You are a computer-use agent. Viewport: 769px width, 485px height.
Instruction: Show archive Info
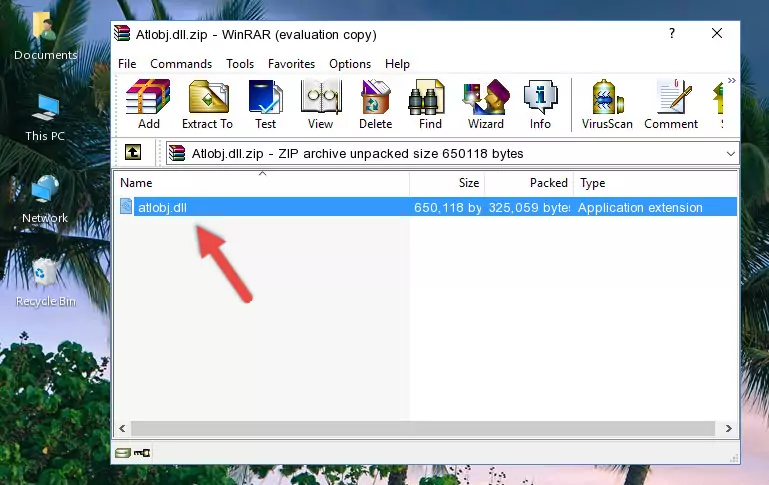[540, 104]
